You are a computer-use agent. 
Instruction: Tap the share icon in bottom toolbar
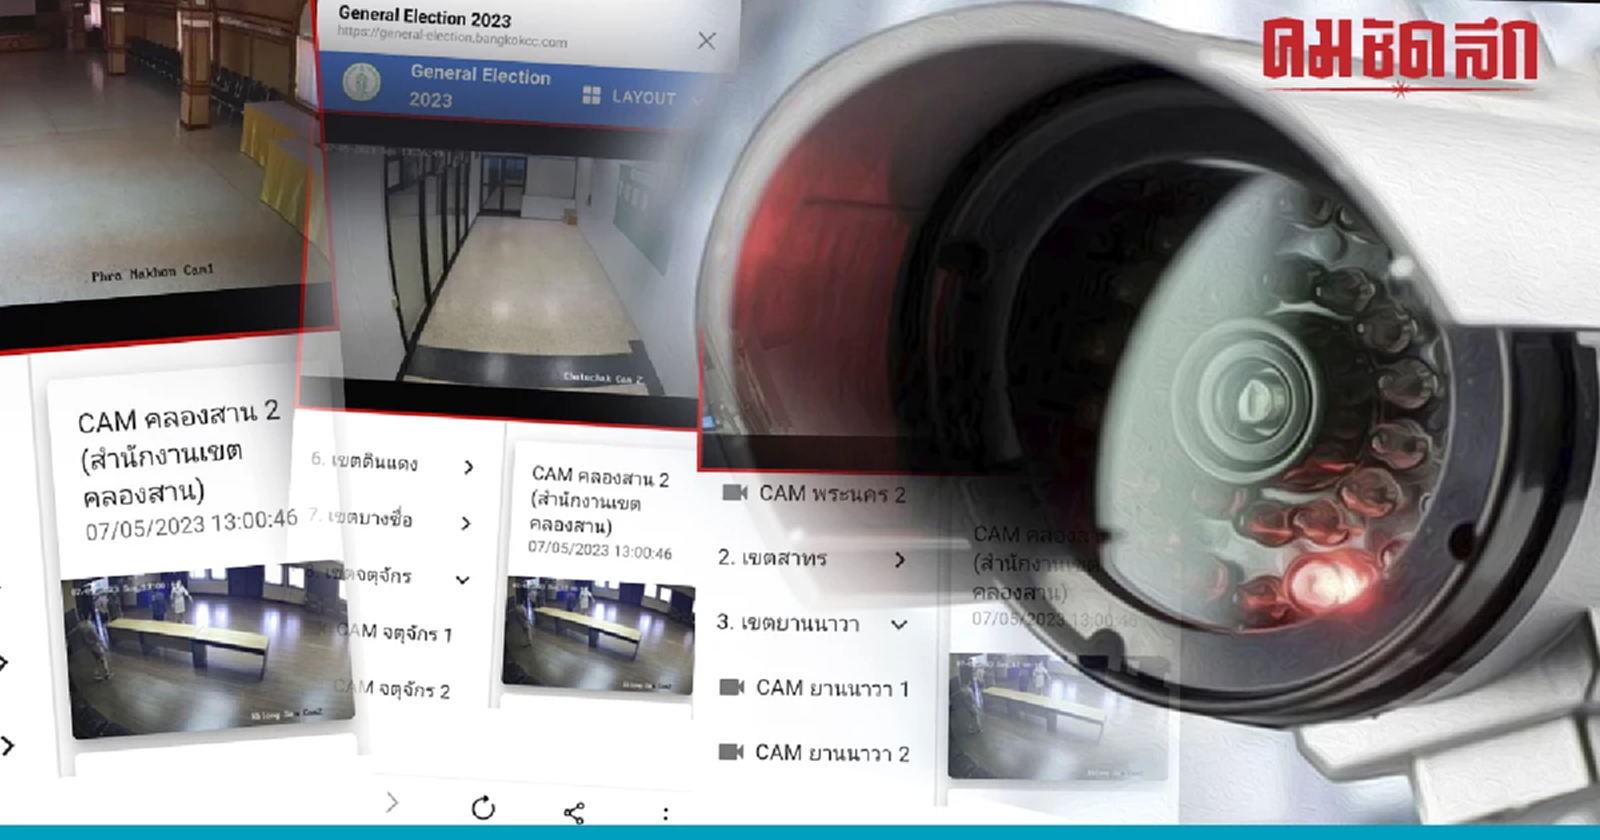pyautogui.click(x=574, y=812)
